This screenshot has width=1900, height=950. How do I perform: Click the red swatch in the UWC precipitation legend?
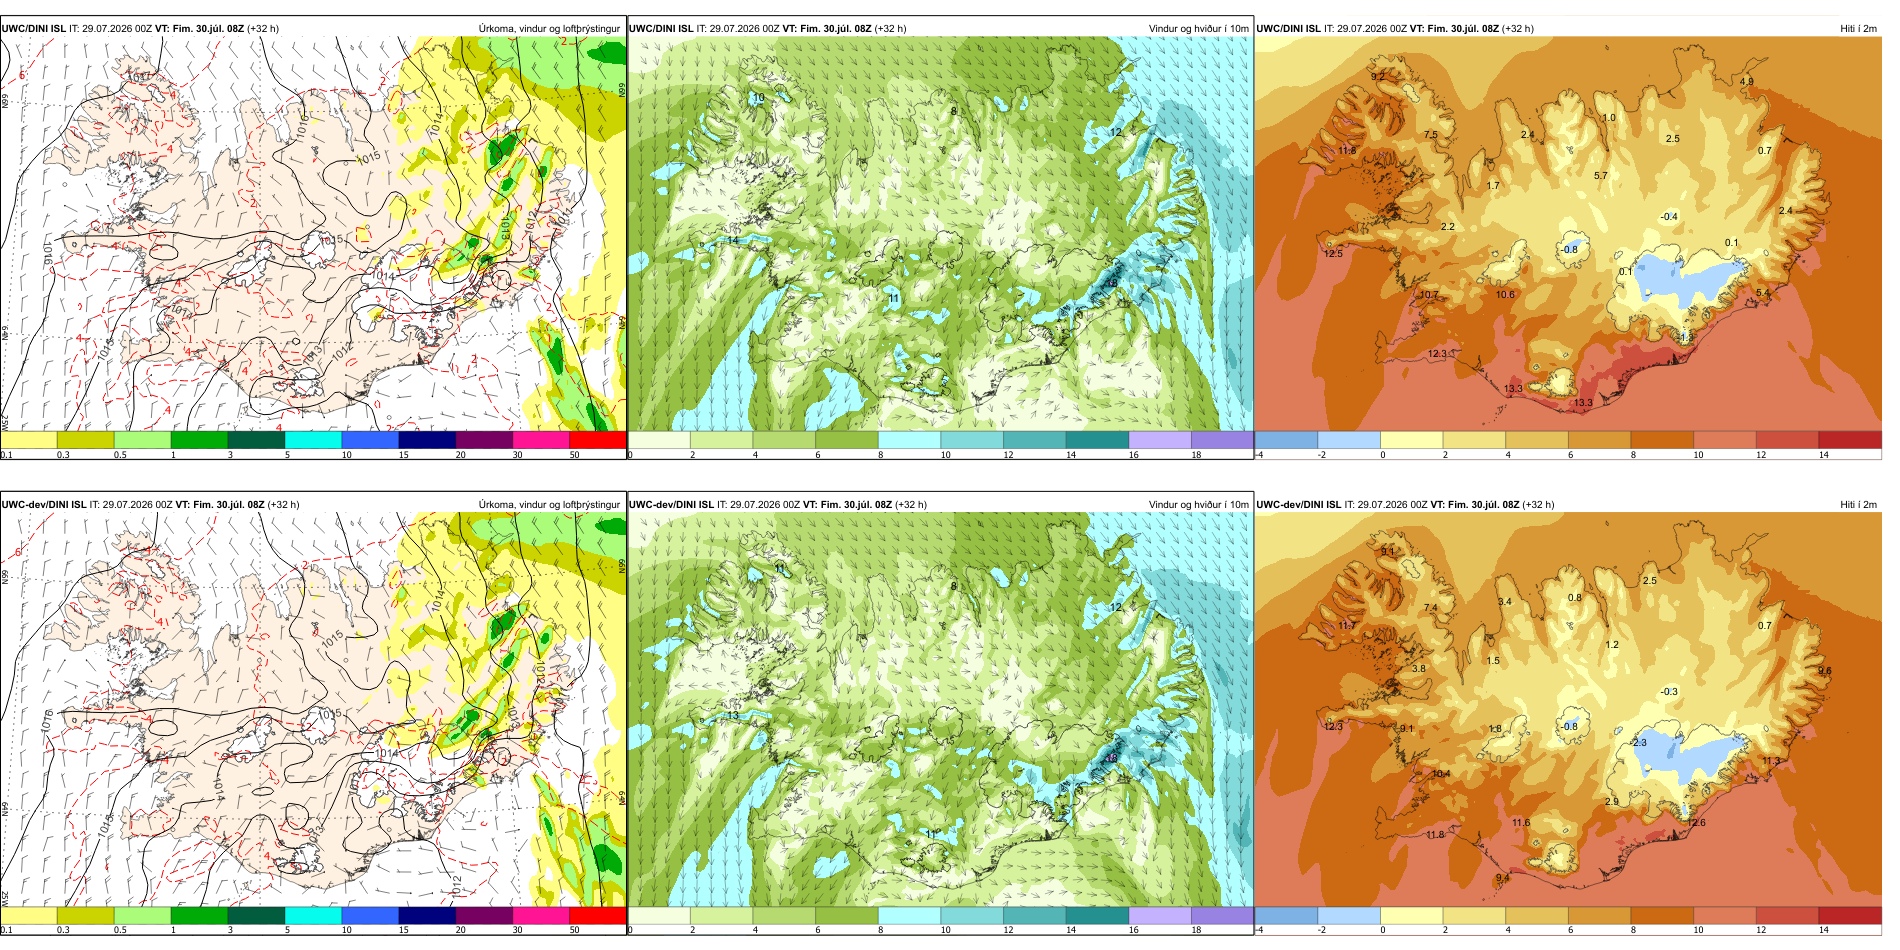click(x=598, y=439)
